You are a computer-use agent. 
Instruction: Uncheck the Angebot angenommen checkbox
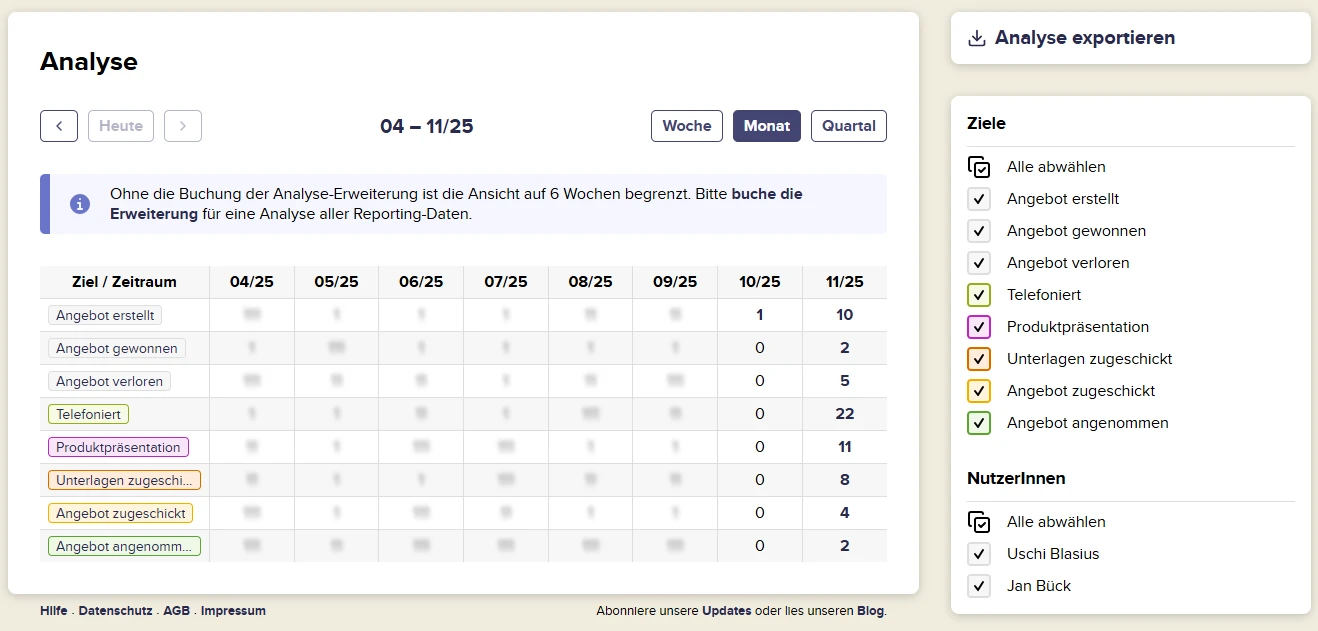[979, 423]
